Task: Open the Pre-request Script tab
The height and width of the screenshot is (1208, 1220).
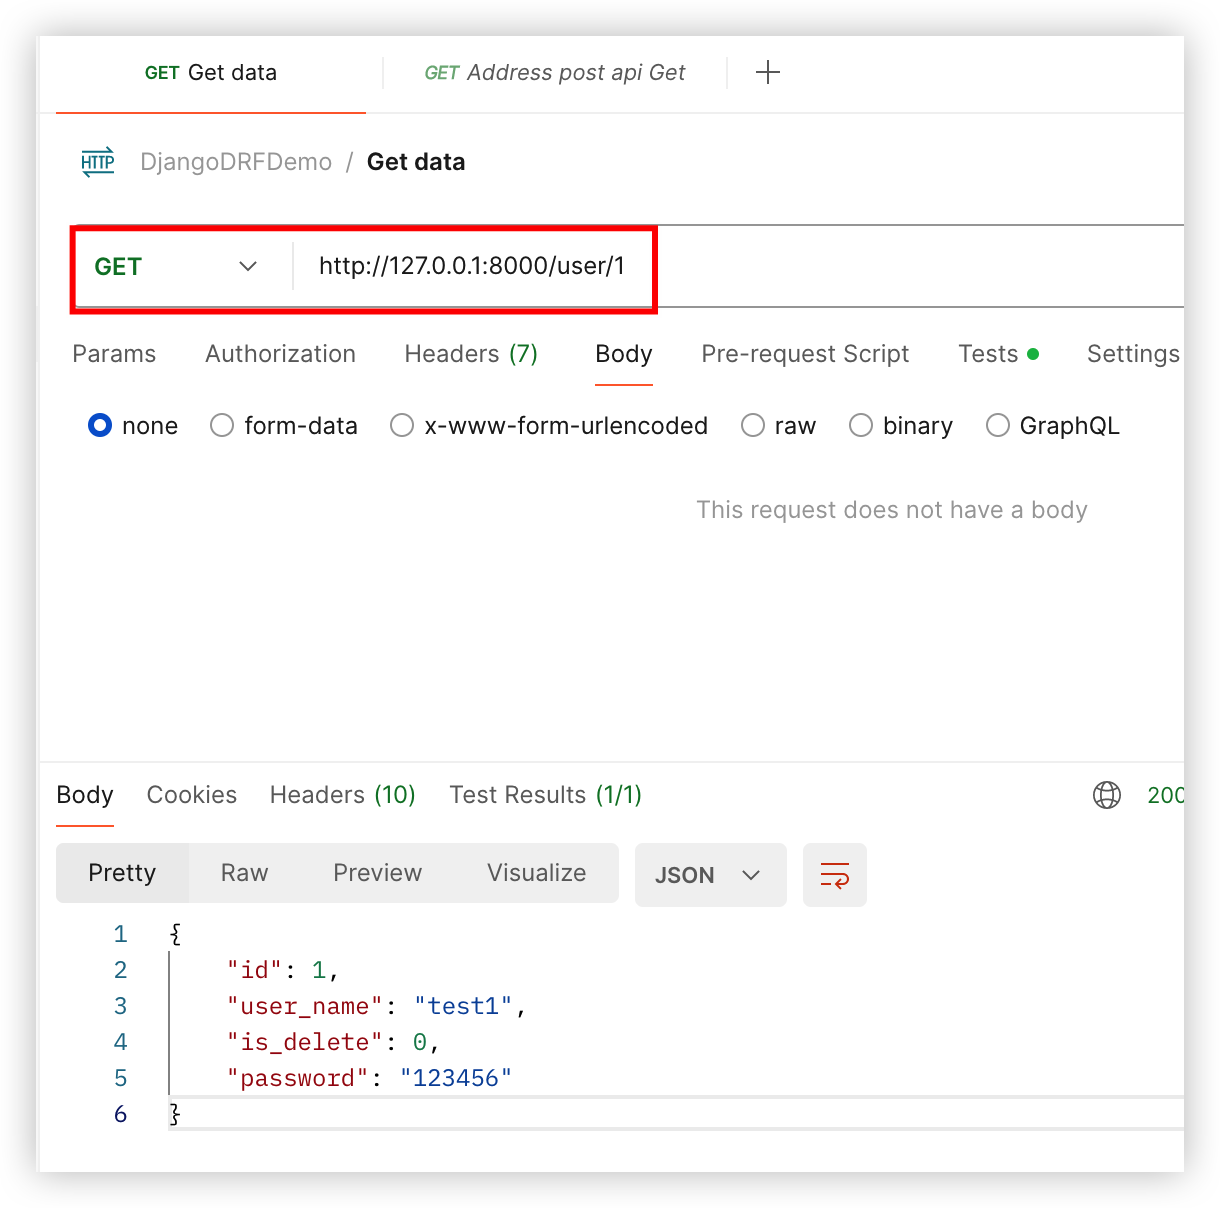Action: (805, 354)
